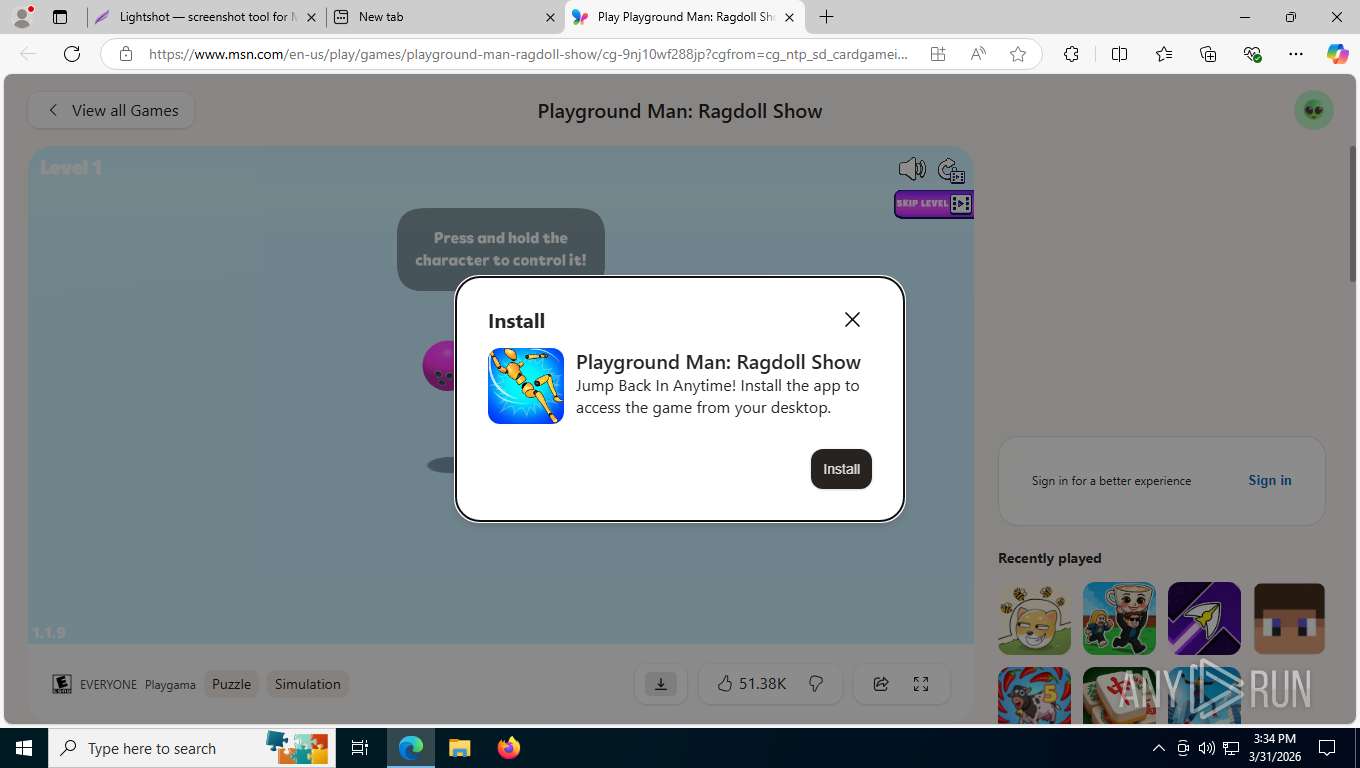Screen dimensions: 1360x768
Task: Open the notification center icon
Action: pyautogui.click(x=1327, y=748)
